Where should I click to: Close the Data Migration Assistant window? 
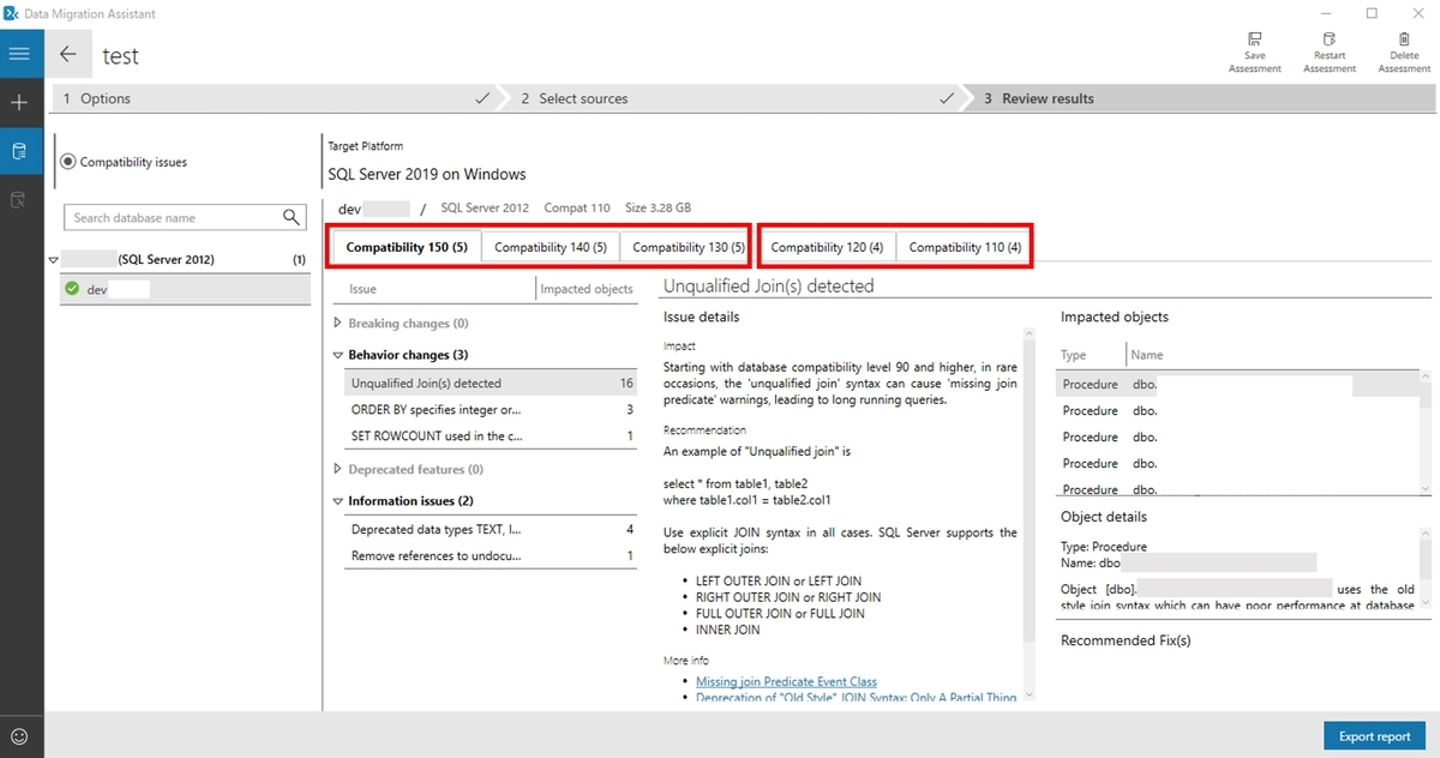coord(1418,14)
